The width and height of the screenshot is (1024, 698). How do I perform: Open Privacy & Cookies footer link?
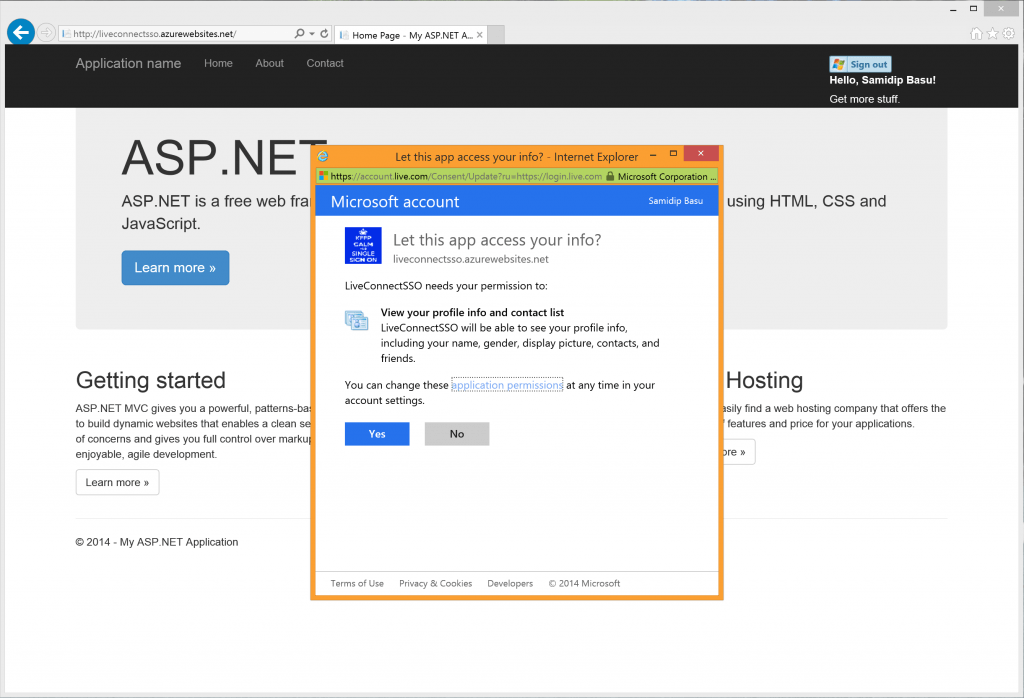click(x=436, y=584)
